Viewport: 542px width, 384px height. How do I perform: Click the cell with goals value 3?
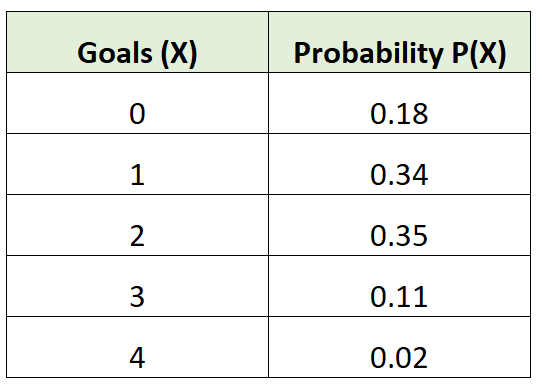click(137, 286)
